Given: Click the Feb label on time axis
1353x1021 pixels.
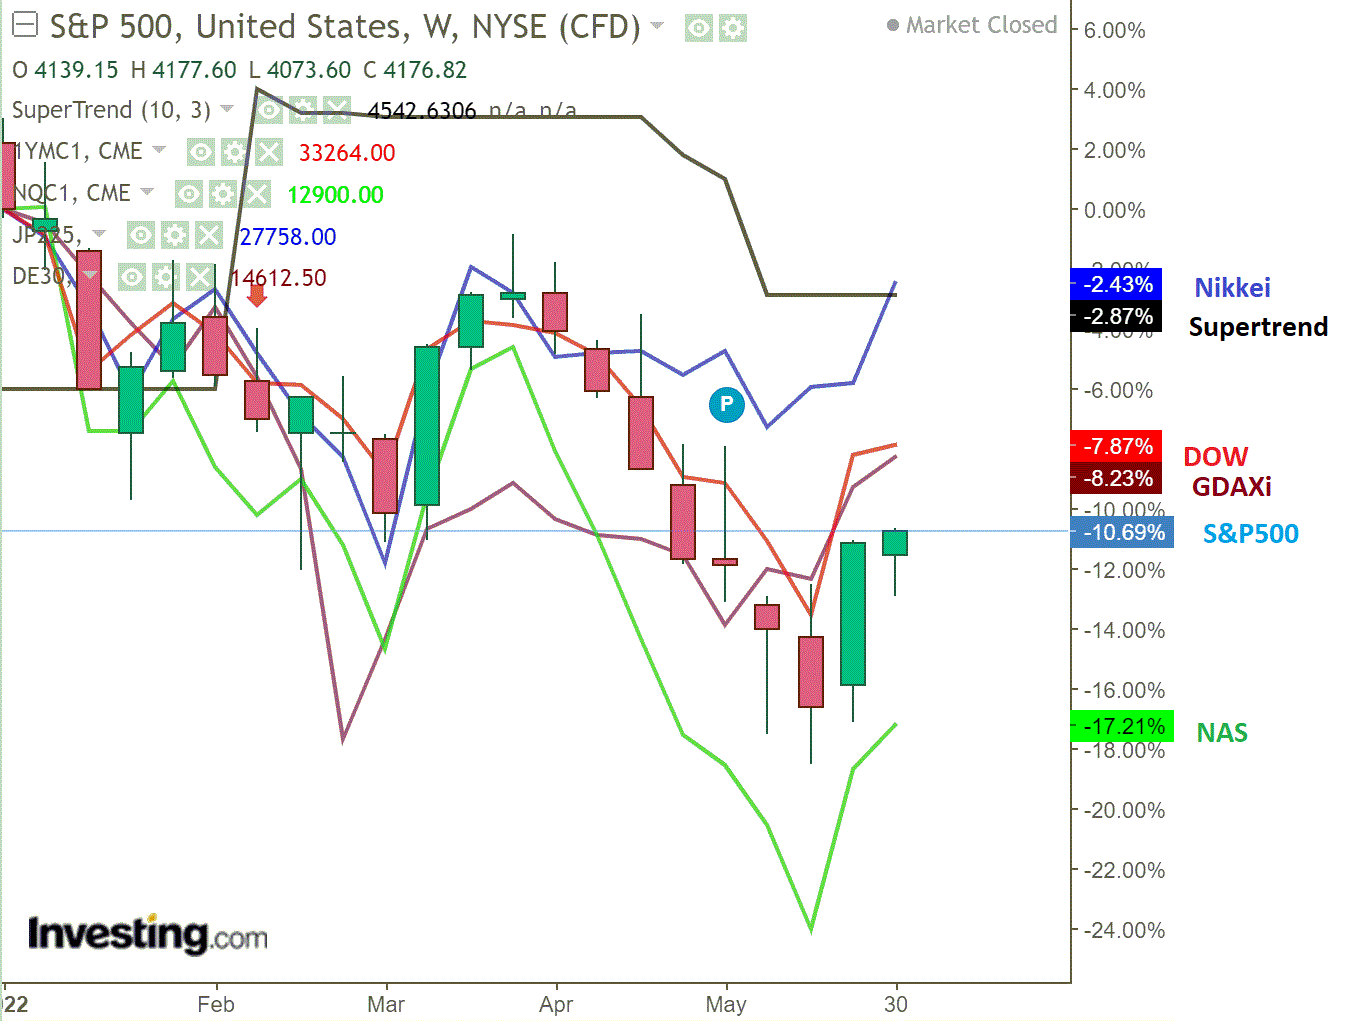Looking at the screenshot, I should [216, 1004].
